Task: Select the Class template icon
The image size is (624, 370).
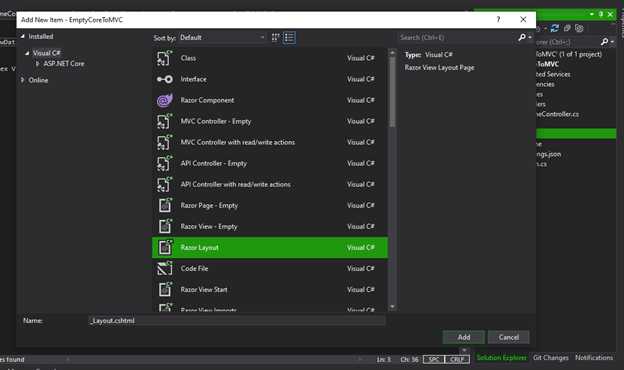Action: pos(164,58)
